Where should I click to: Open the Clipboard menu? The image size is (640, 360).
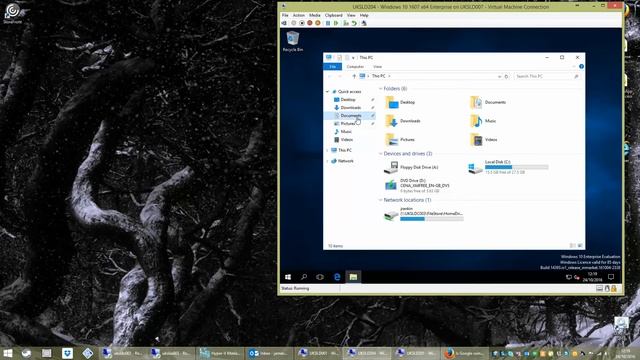click(x=333, y=15)
